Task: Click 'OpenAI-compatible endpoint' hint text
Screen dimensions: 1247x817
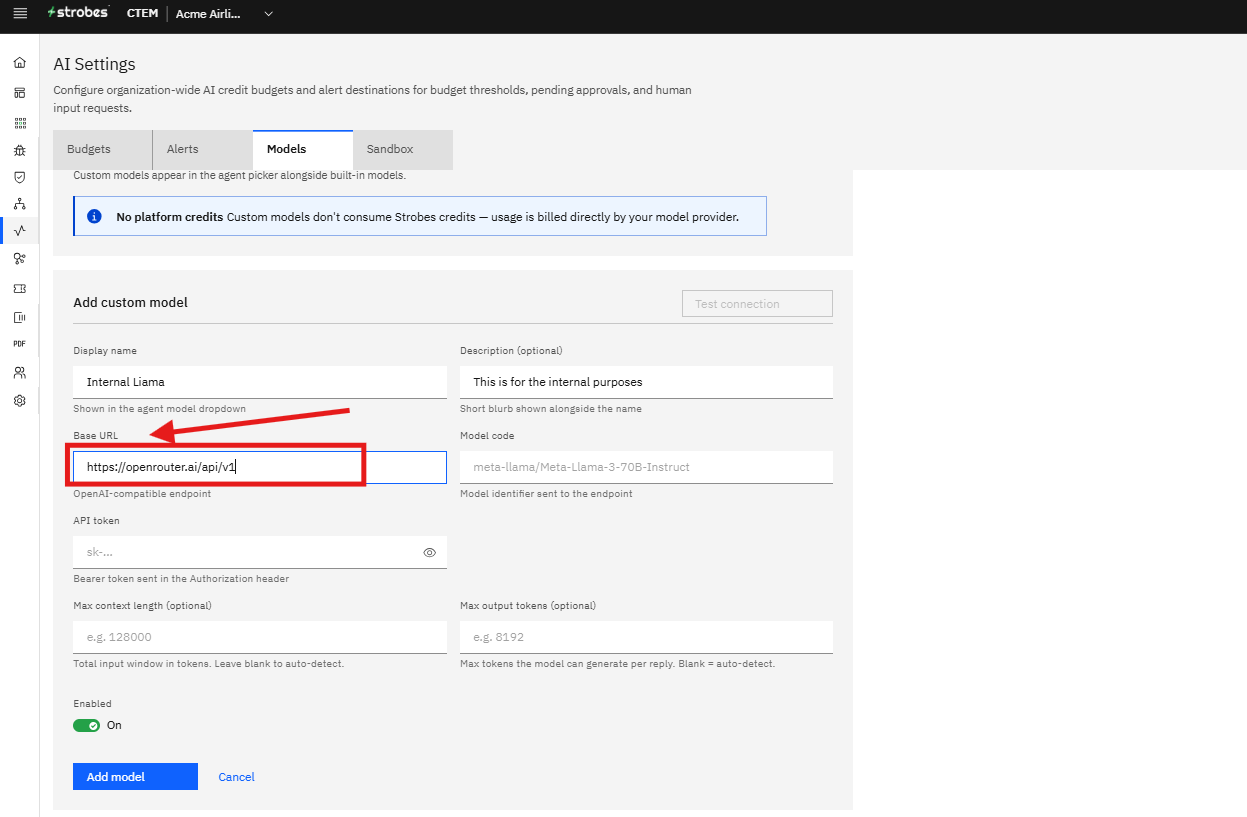Action: click(x=142, y=494)
